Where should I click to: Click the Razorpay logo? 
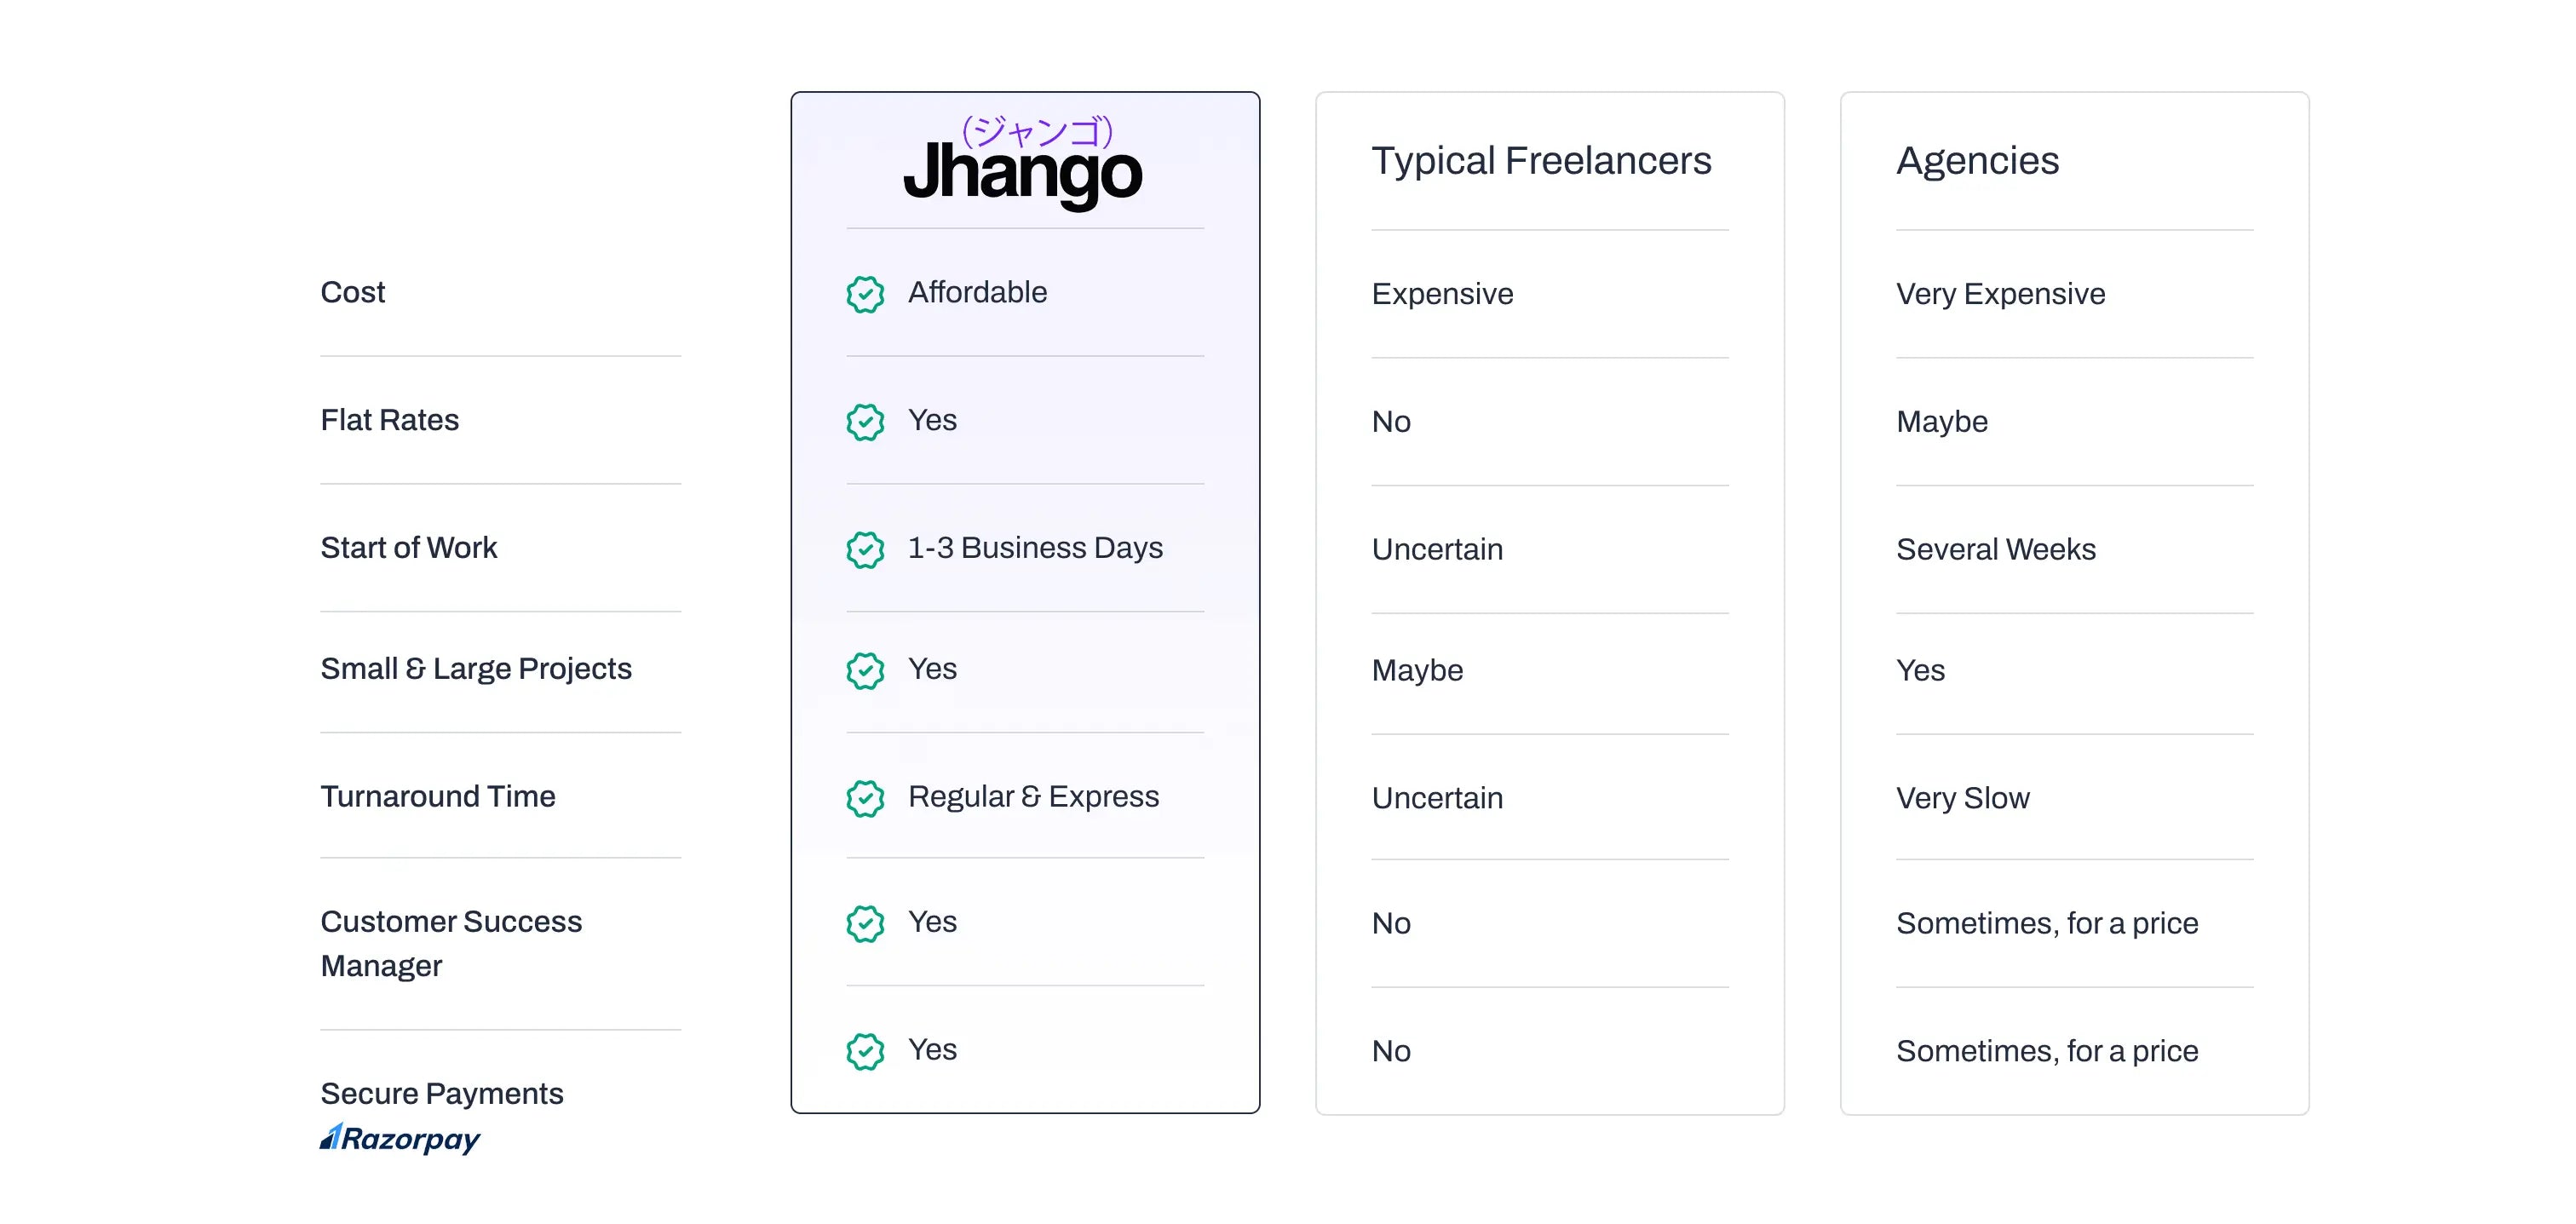(400, 1139)
